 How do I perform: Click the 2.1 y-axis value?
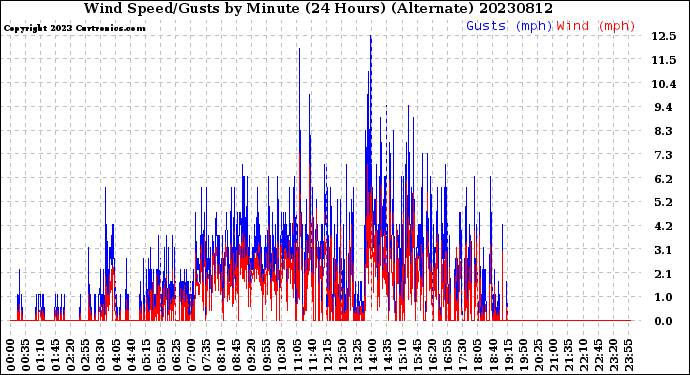point(664,274)
